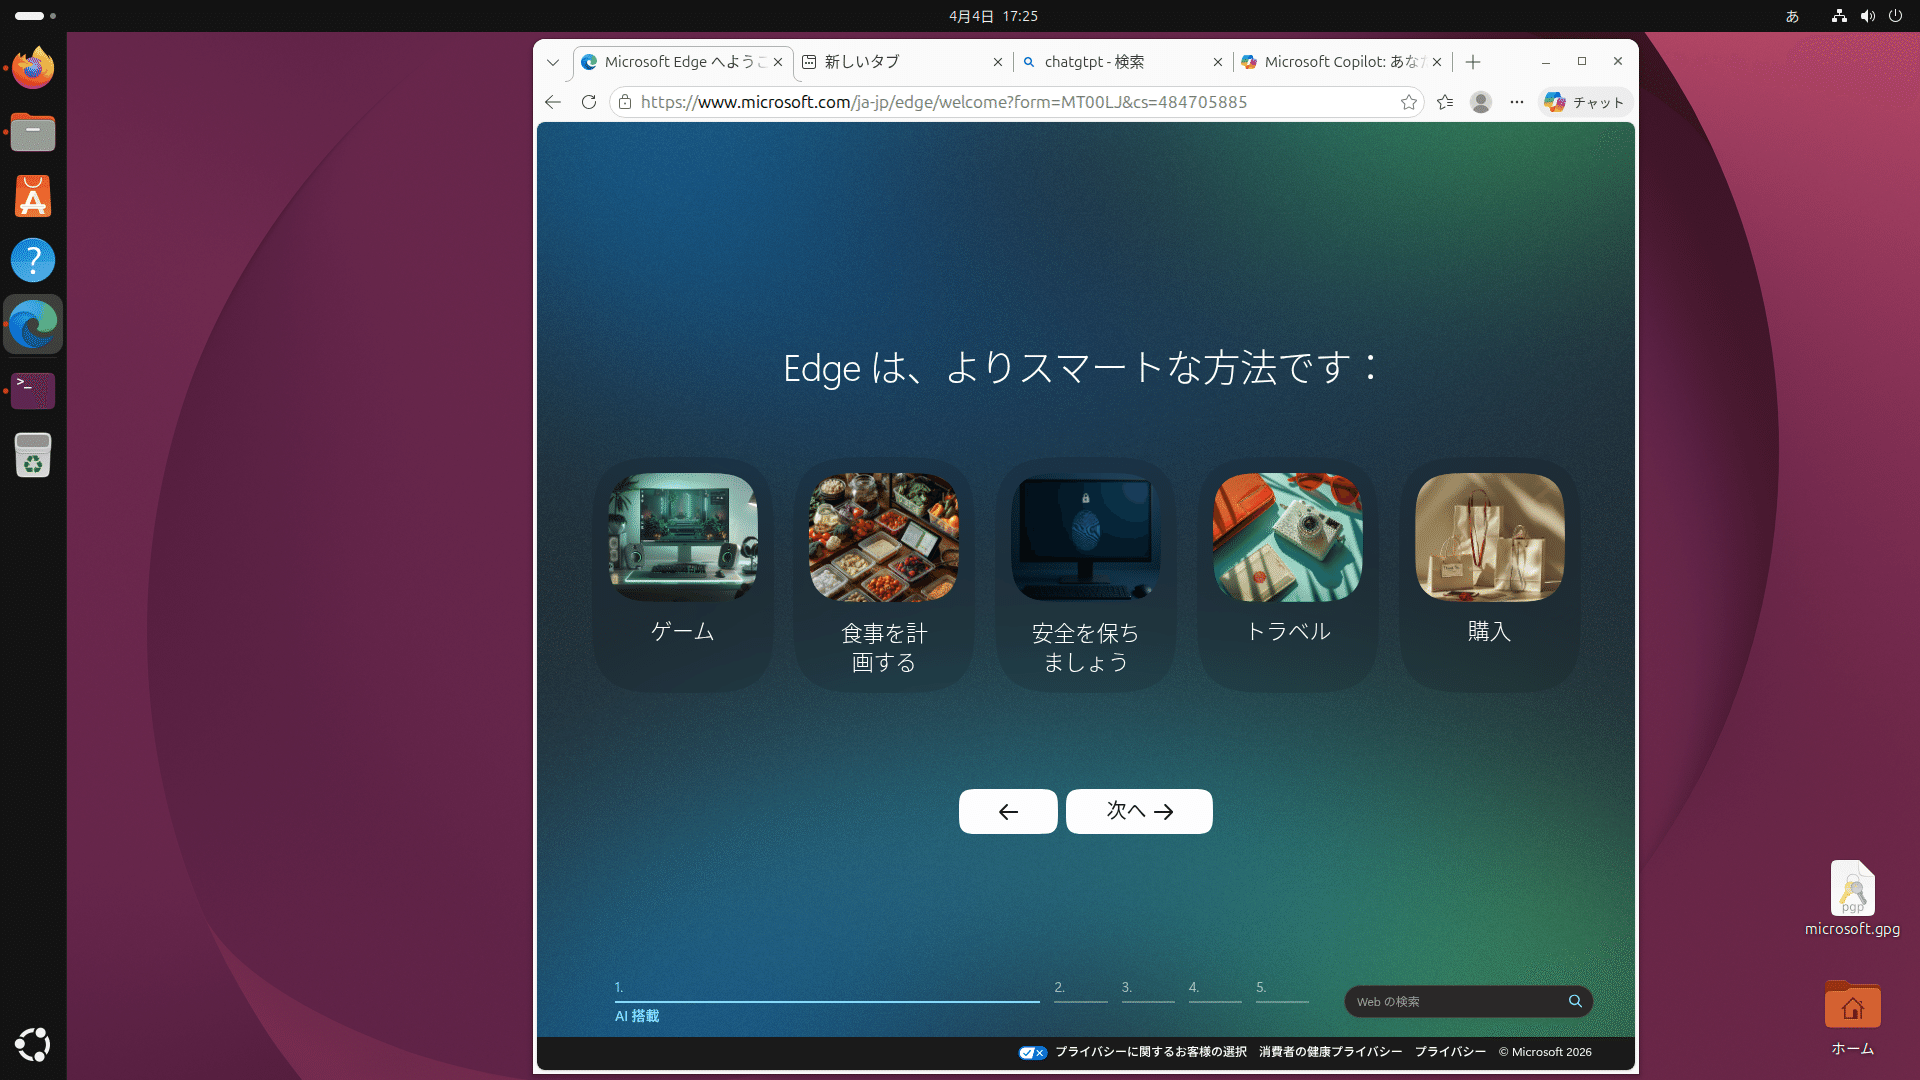The height and width of the screenshot is (1080, 1920).
Task: Open system status menu with power icon
Action: pyautogui.click(x=1895, y=16)
